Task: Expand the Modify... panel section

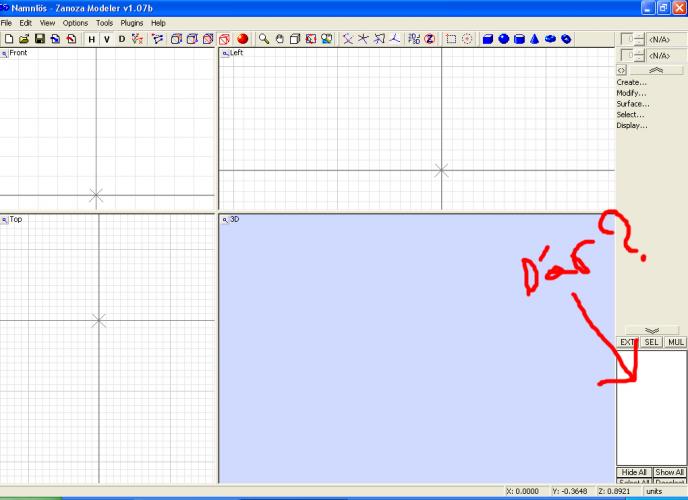Action: tap(631, 93)
